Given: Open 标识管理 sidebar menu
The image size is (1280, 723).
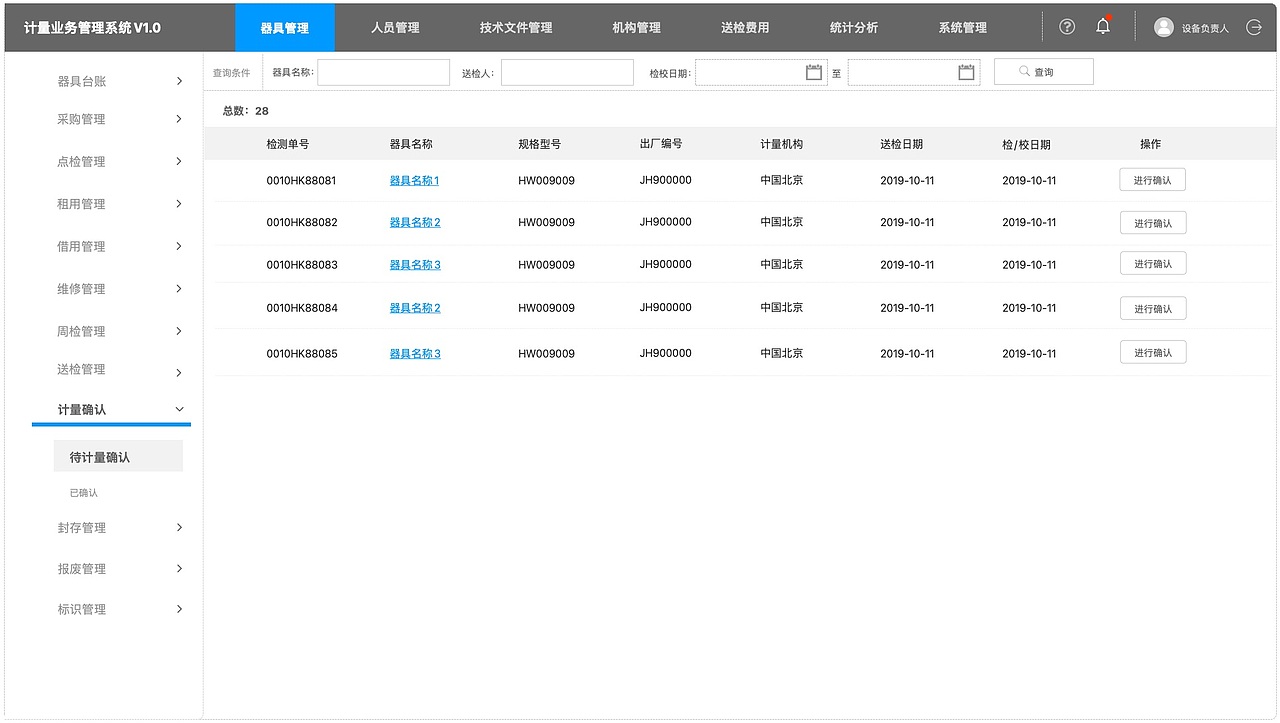Looking at the screenshot, I should pos(82,608).
